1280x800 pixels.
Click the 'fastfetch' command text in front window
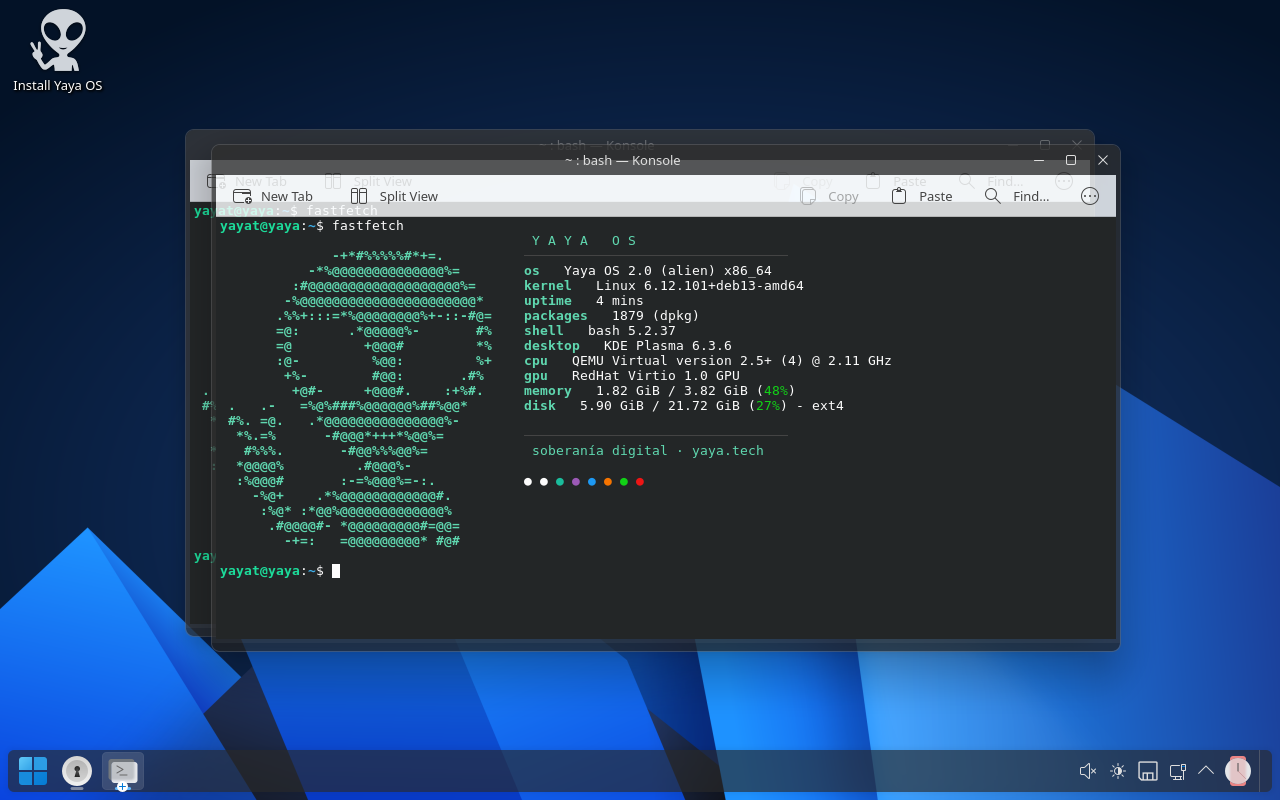368,226
